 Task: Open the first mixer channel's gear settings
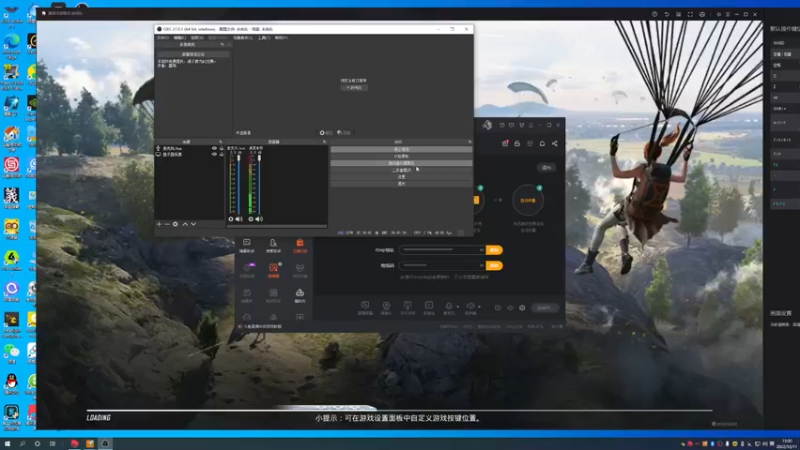click(231, 219)
